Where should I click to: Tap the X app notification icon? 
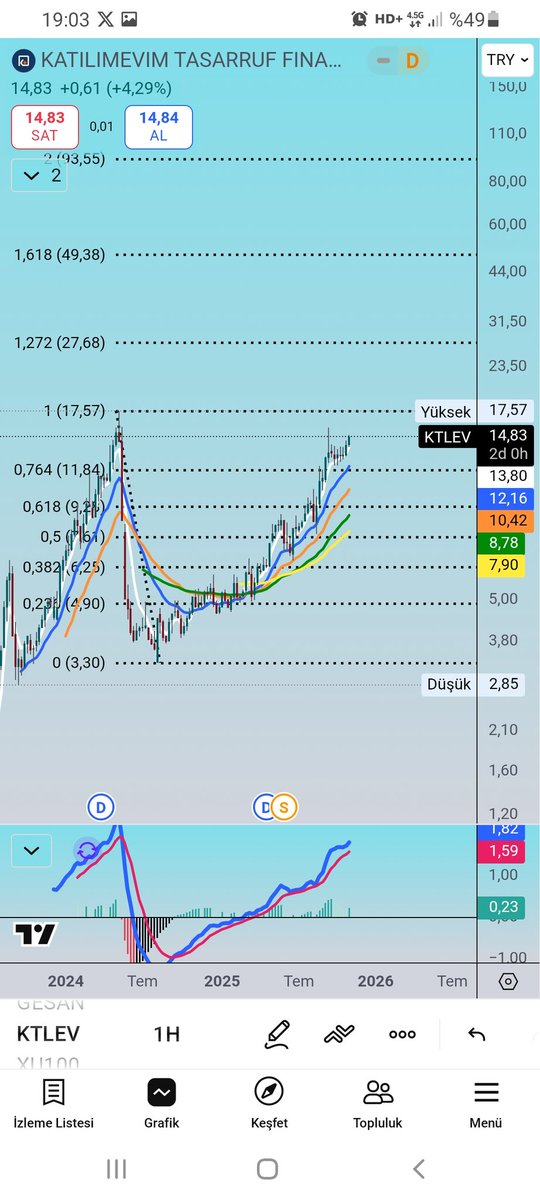click(107, 19)
